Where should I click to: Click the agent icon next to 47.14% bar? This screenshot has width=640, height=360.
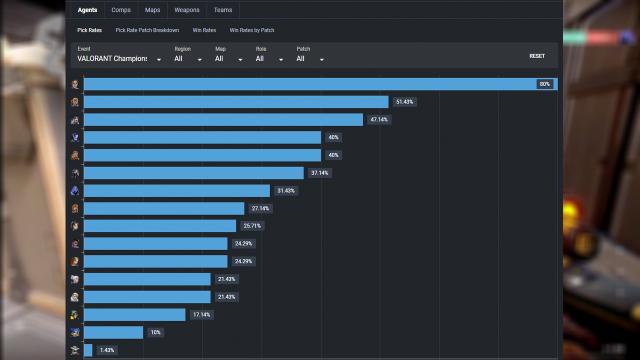pos(75,120)
